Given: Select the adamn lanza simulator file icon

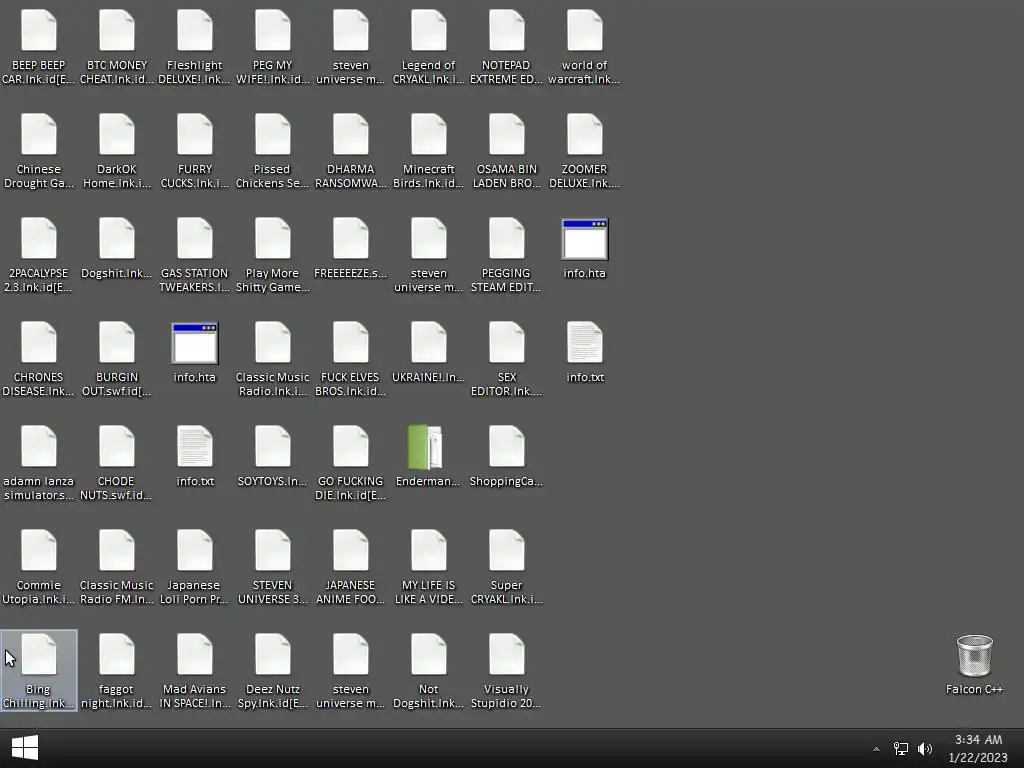Looking at the screenshot, I should [x=39, y=446].
